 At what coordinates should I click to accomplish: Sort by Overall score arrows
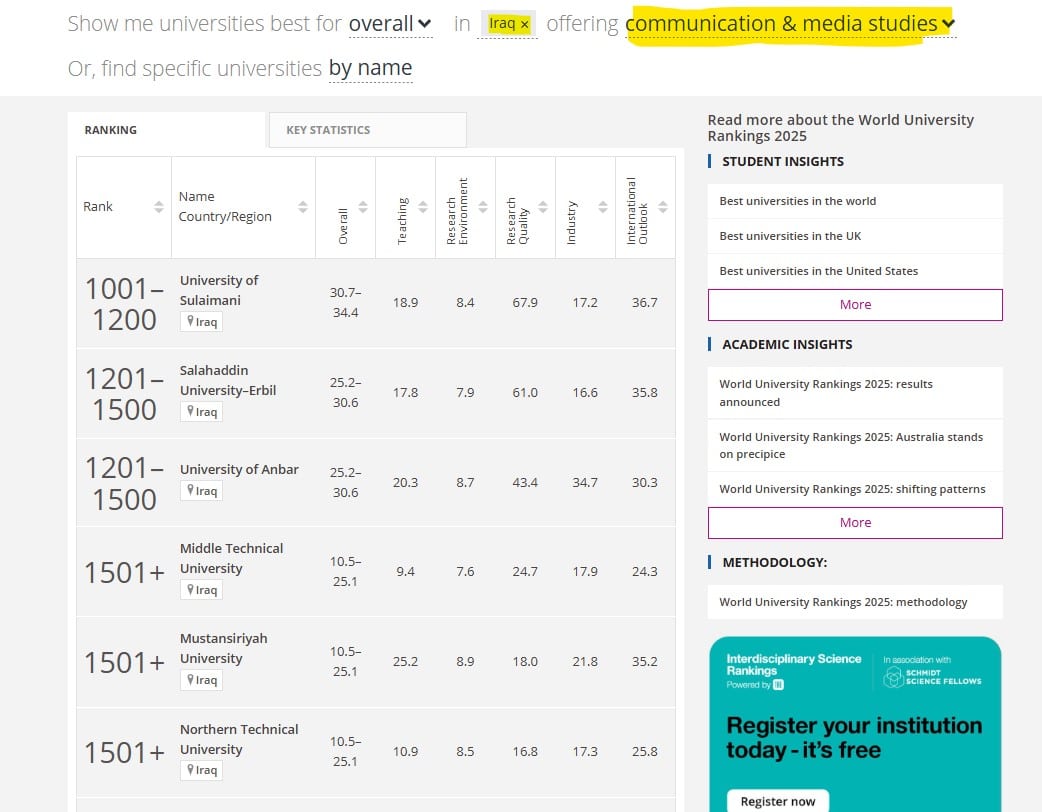[363, 207]
